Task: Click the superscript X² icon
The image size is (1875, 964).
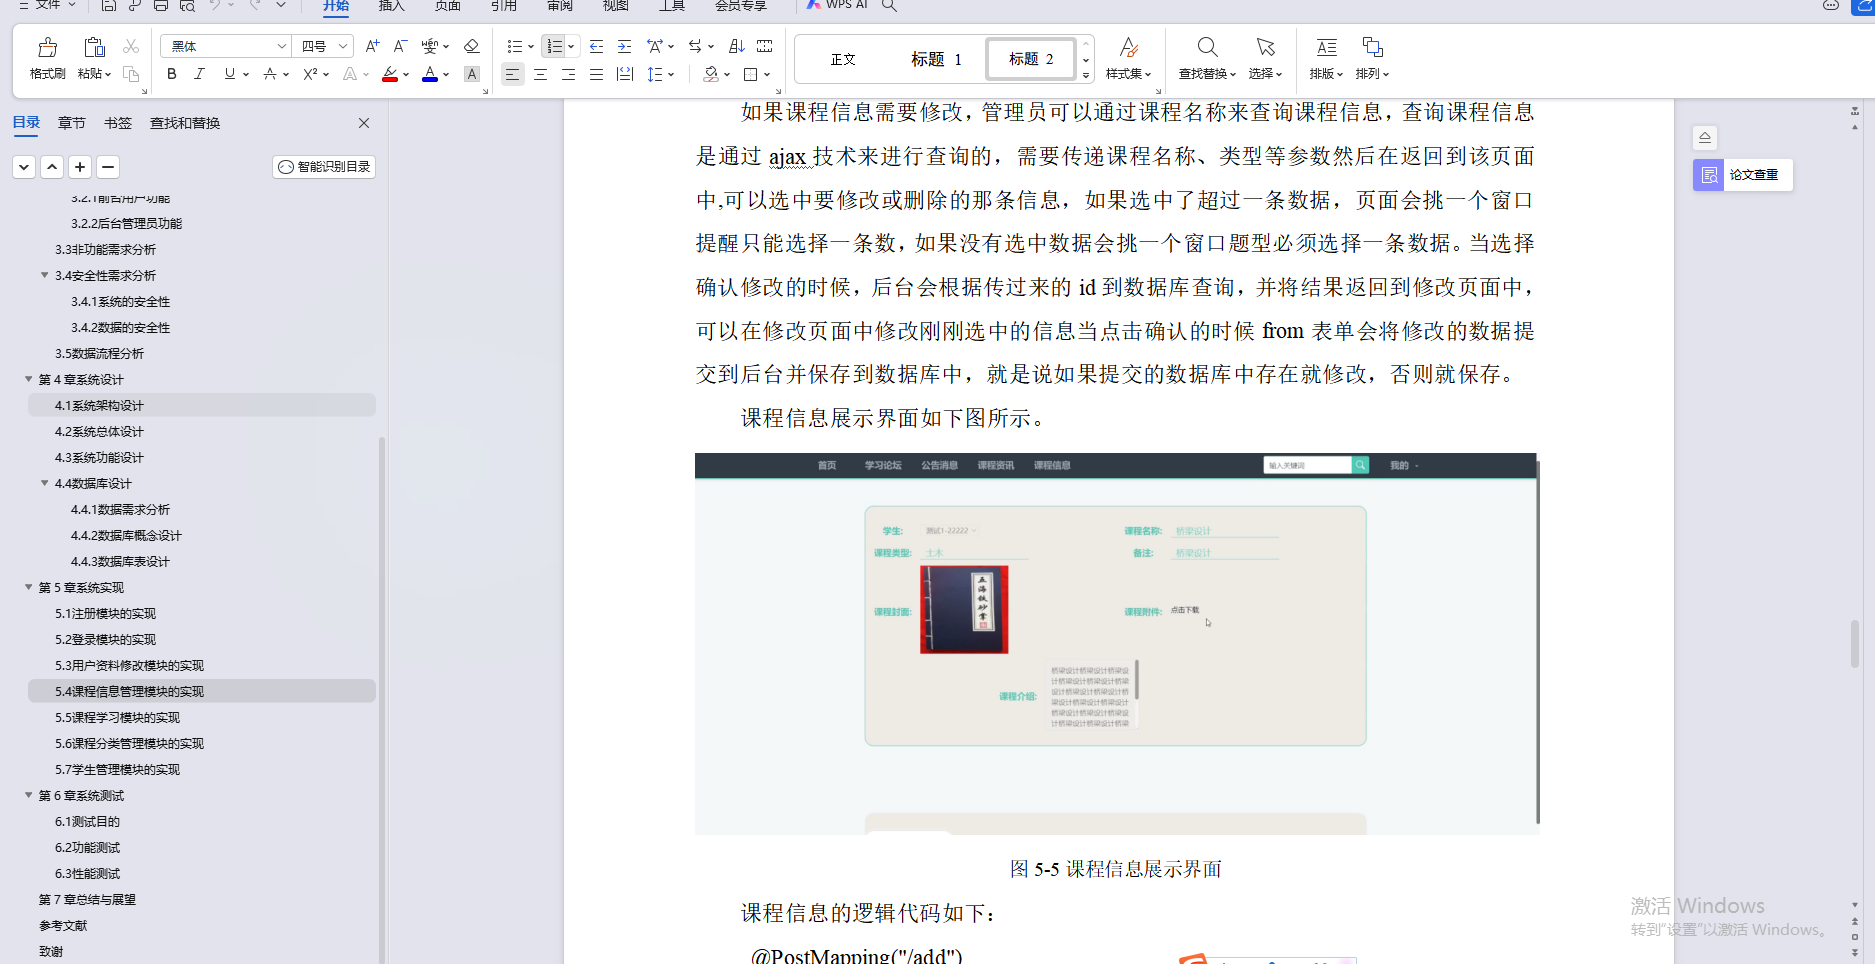Action: (x=309, y=74)
